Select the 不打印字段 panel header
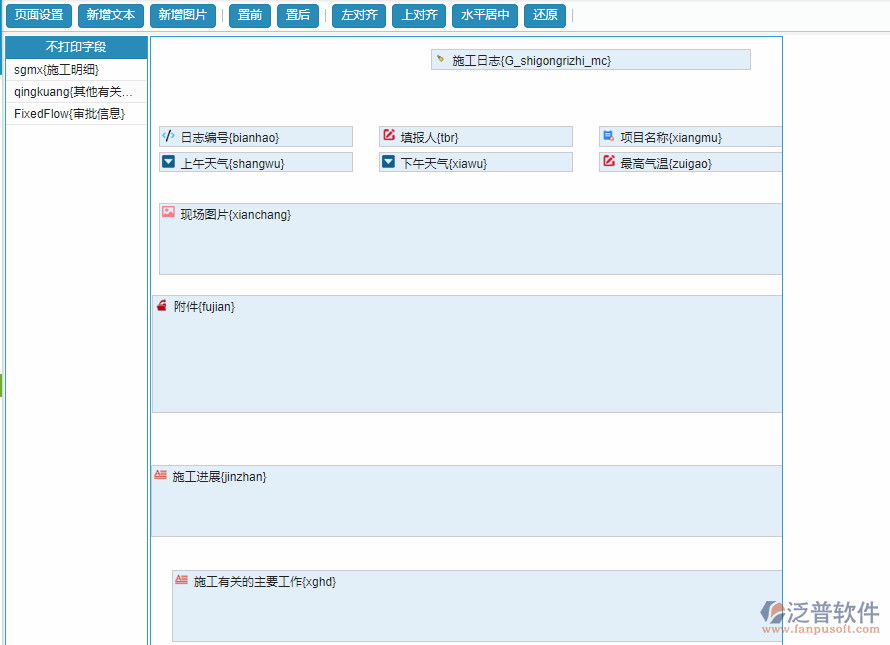This screenshot has width=890, height=645. click(76, 47)
